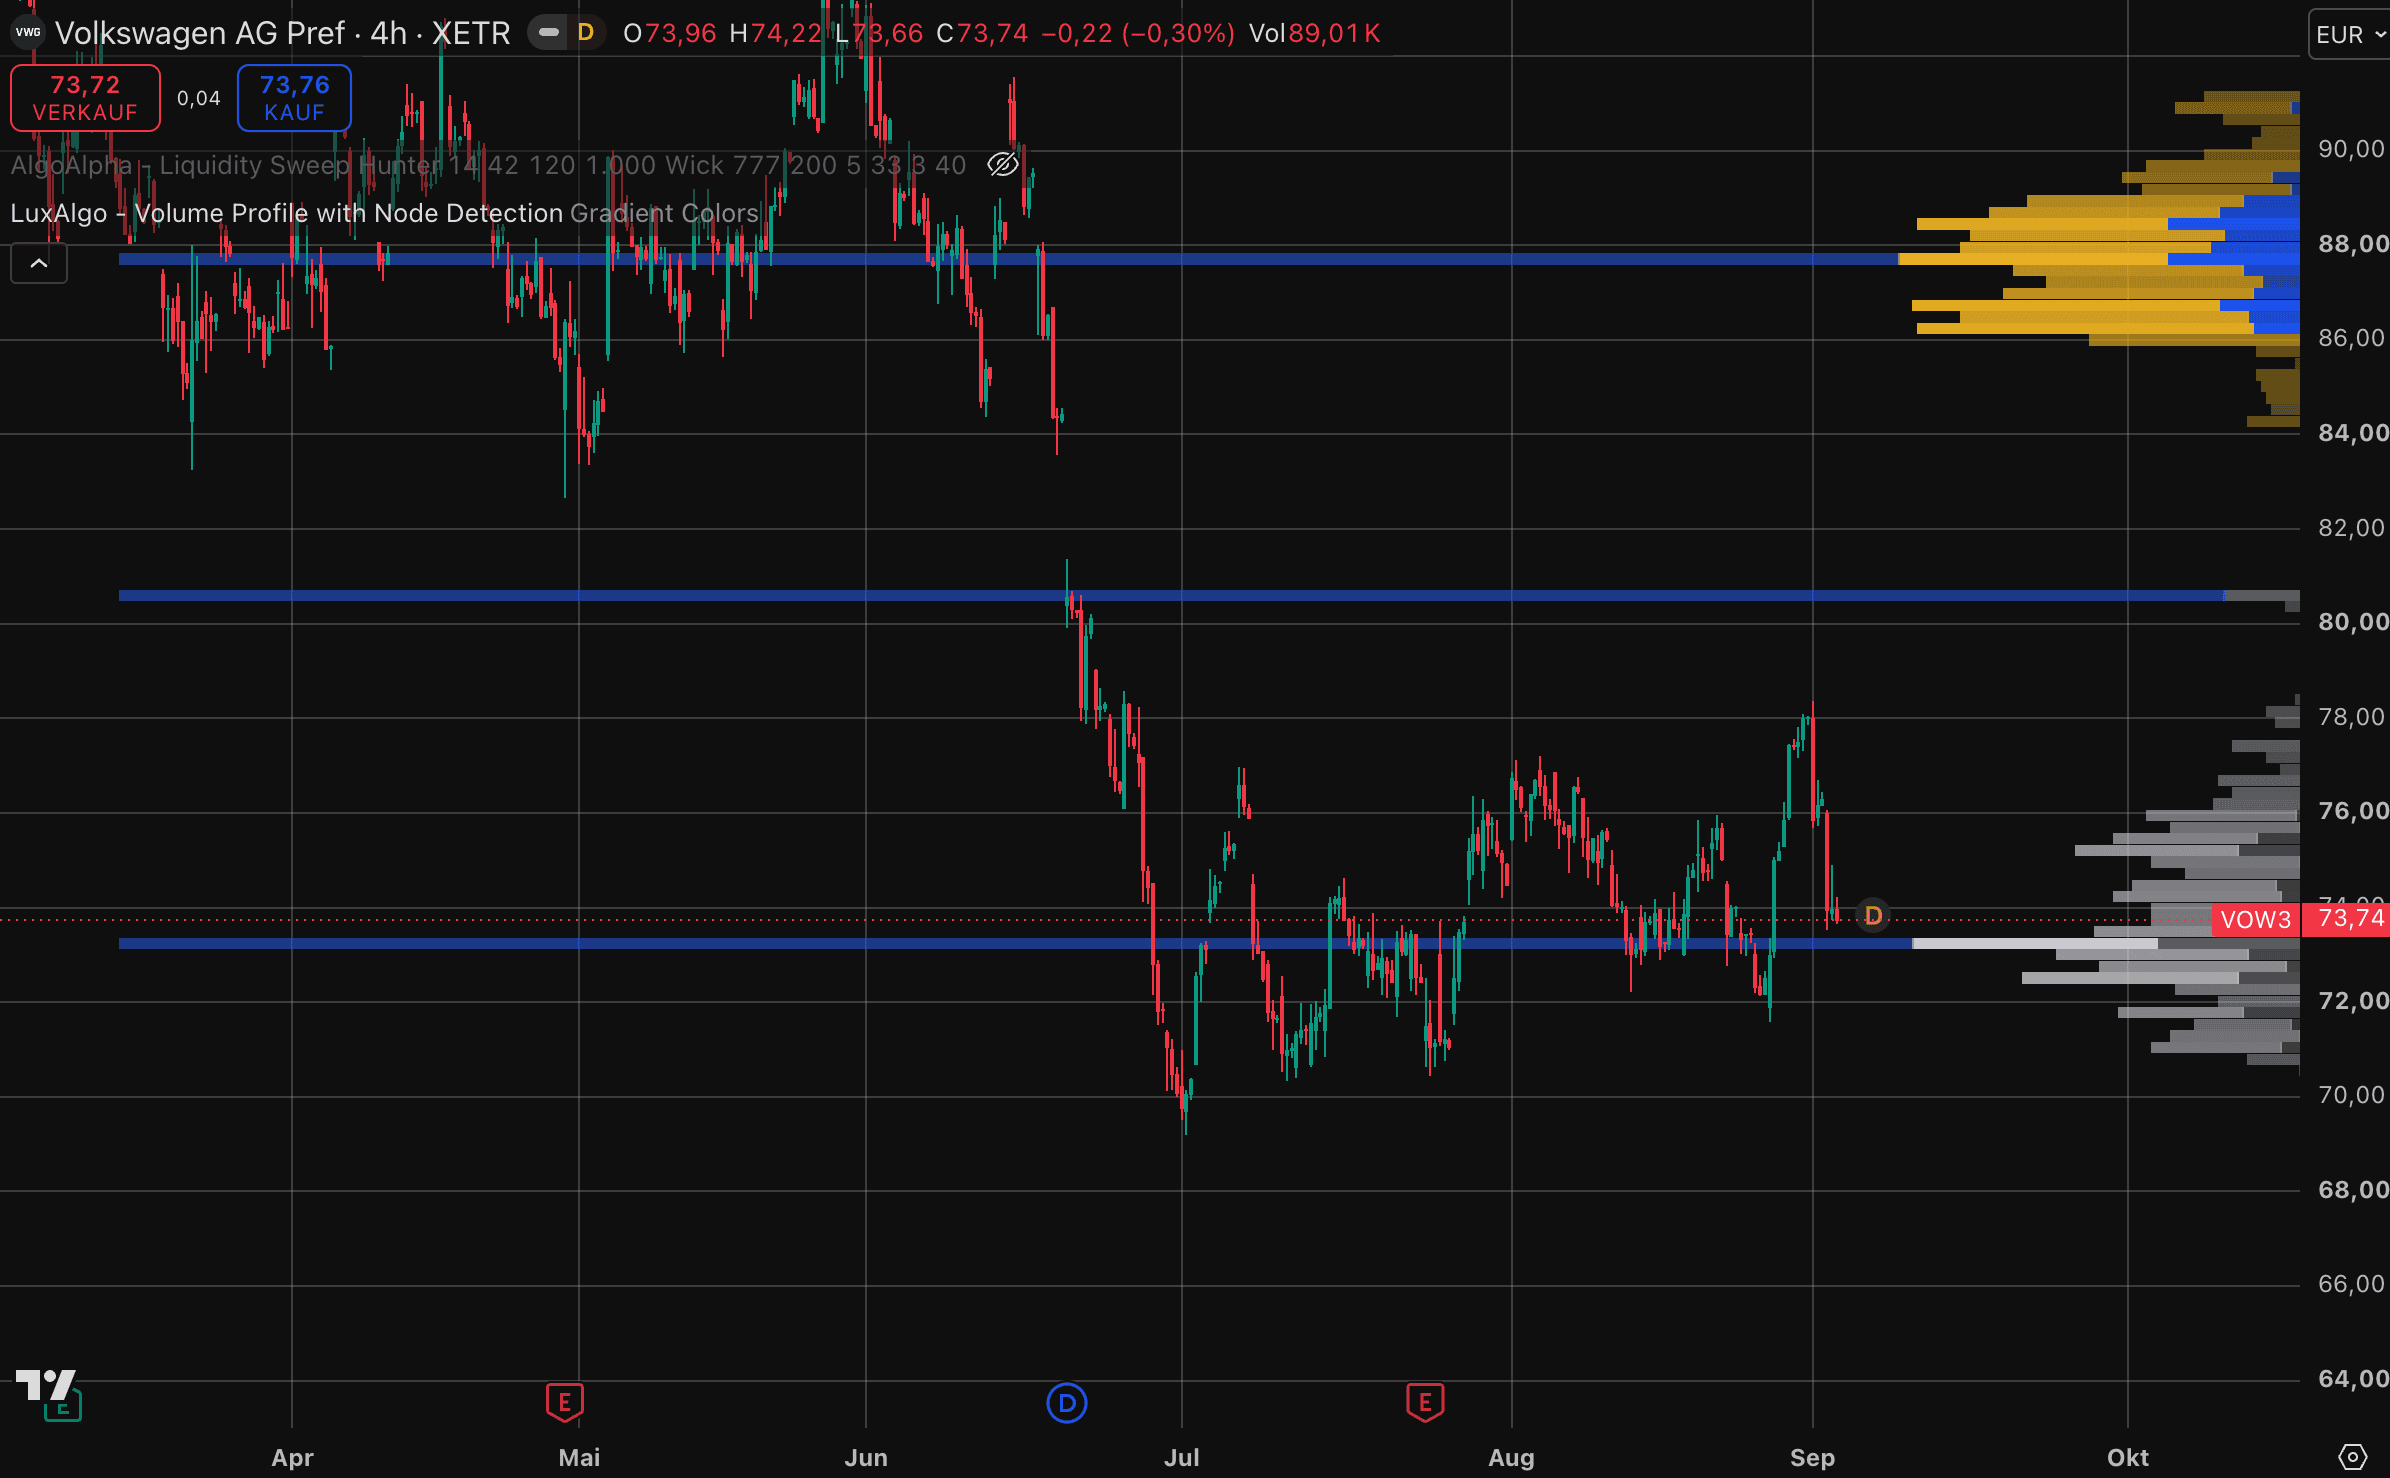Click the high value H74,22 in header

click(775, 33)
